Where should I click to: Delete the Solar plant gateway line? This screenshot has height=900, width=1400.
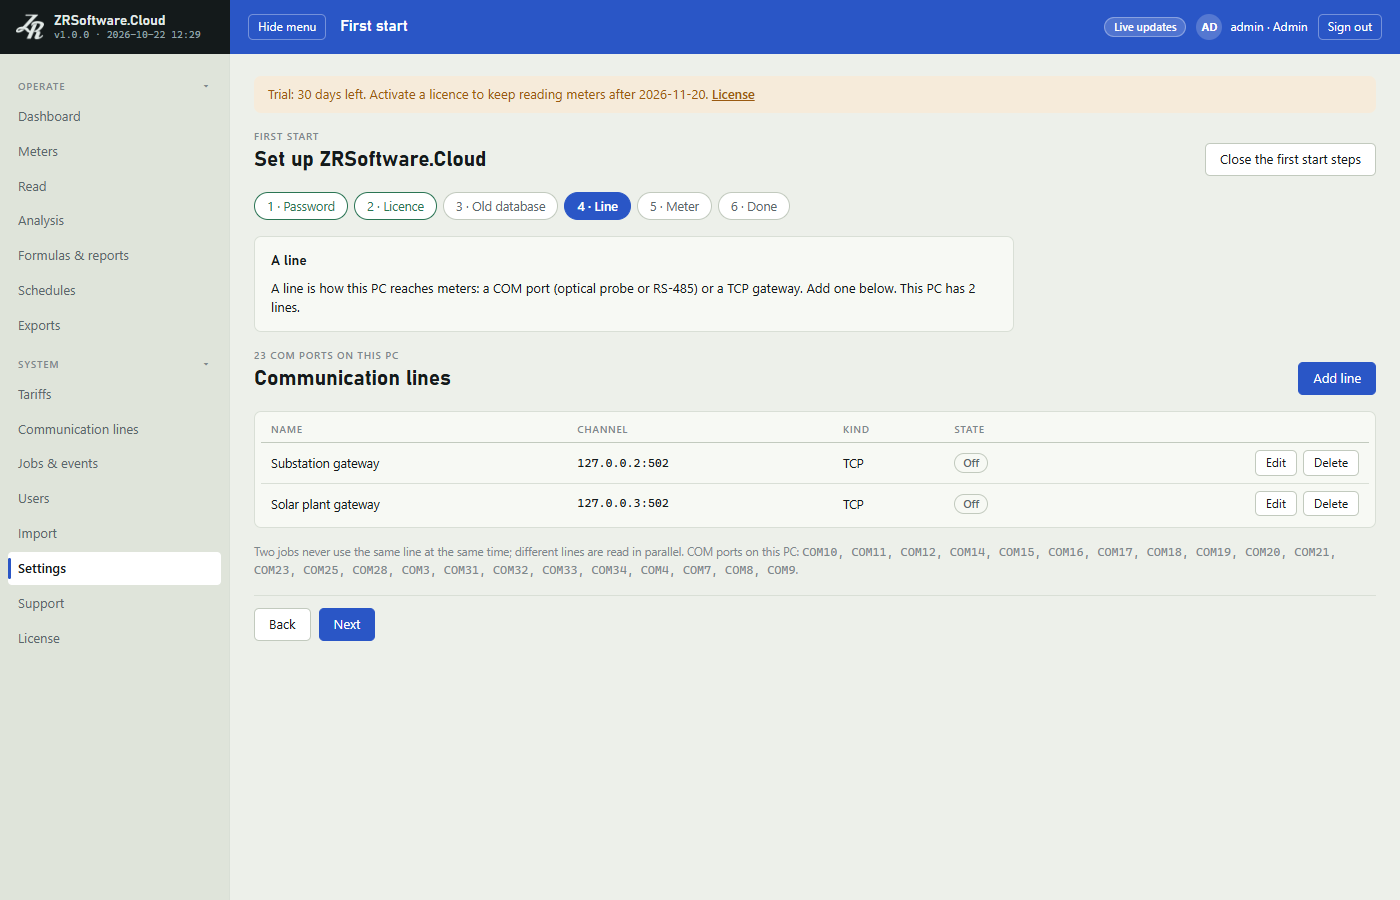click(x=1331, y=504)
